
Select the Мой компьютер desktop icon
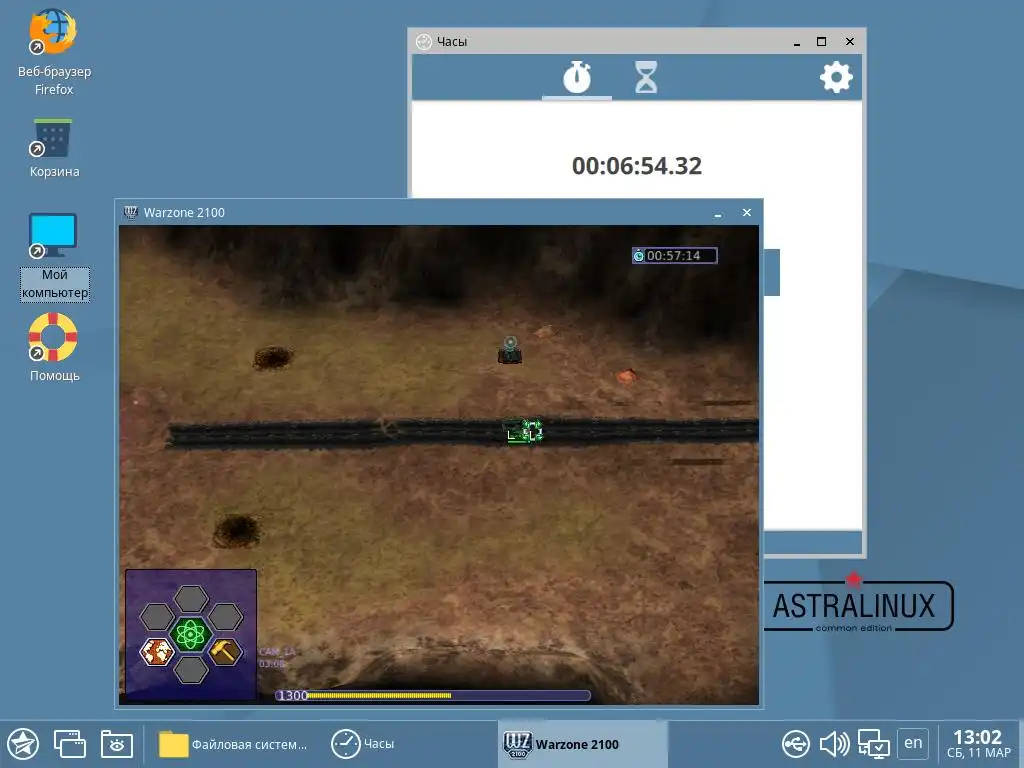point(54,255)
